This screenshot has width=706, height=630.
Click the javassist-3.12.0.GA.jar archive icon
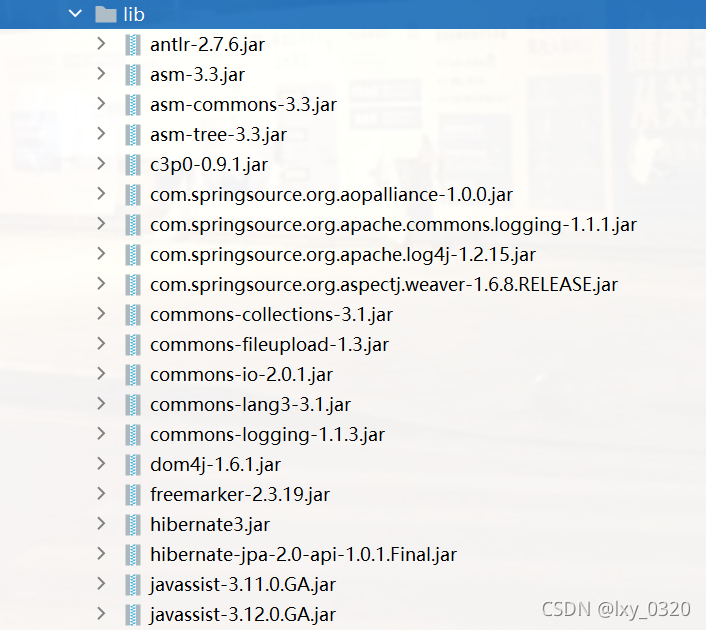133,615
